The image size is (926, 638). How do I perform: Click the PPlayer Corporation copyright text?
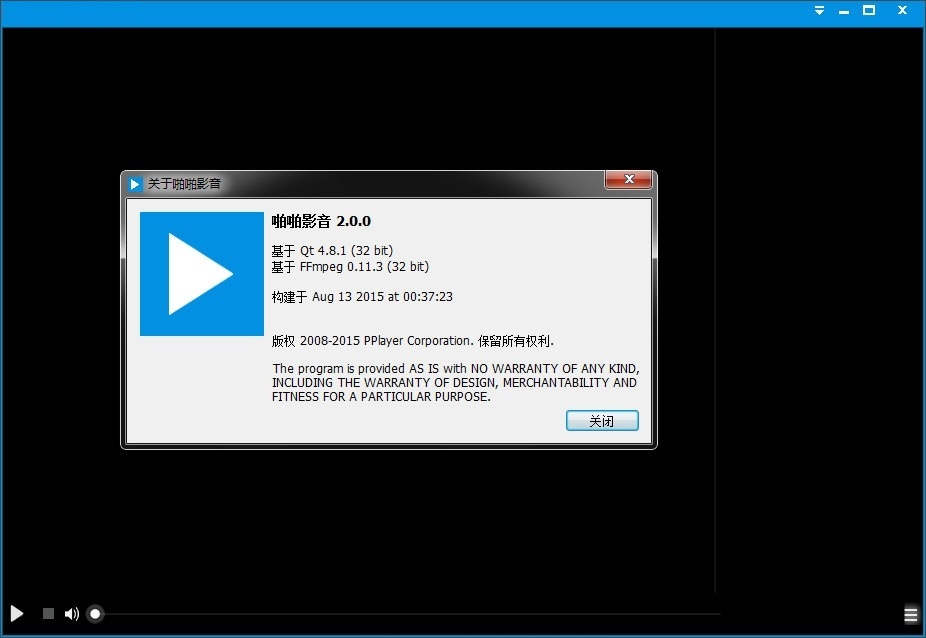[x=412, y=341]
